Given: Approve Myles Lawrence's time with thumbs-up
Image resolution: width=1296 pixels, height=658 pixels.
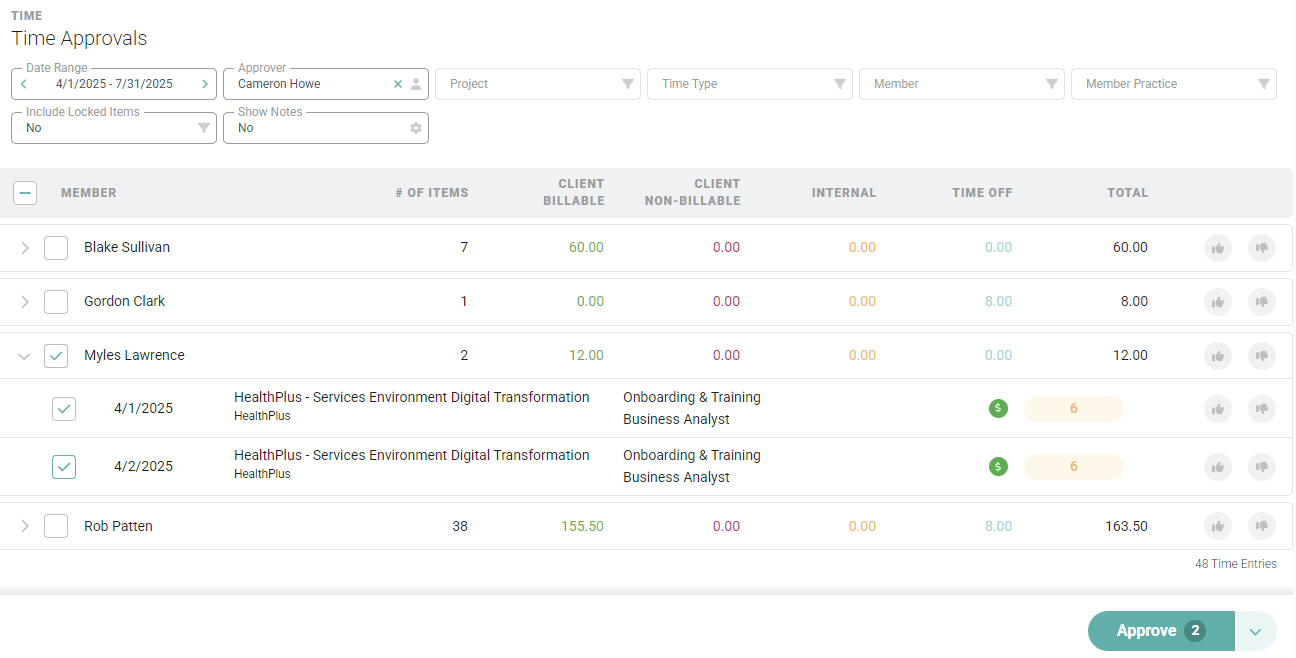Looking at the screenshot, I should click(1218, 356).
